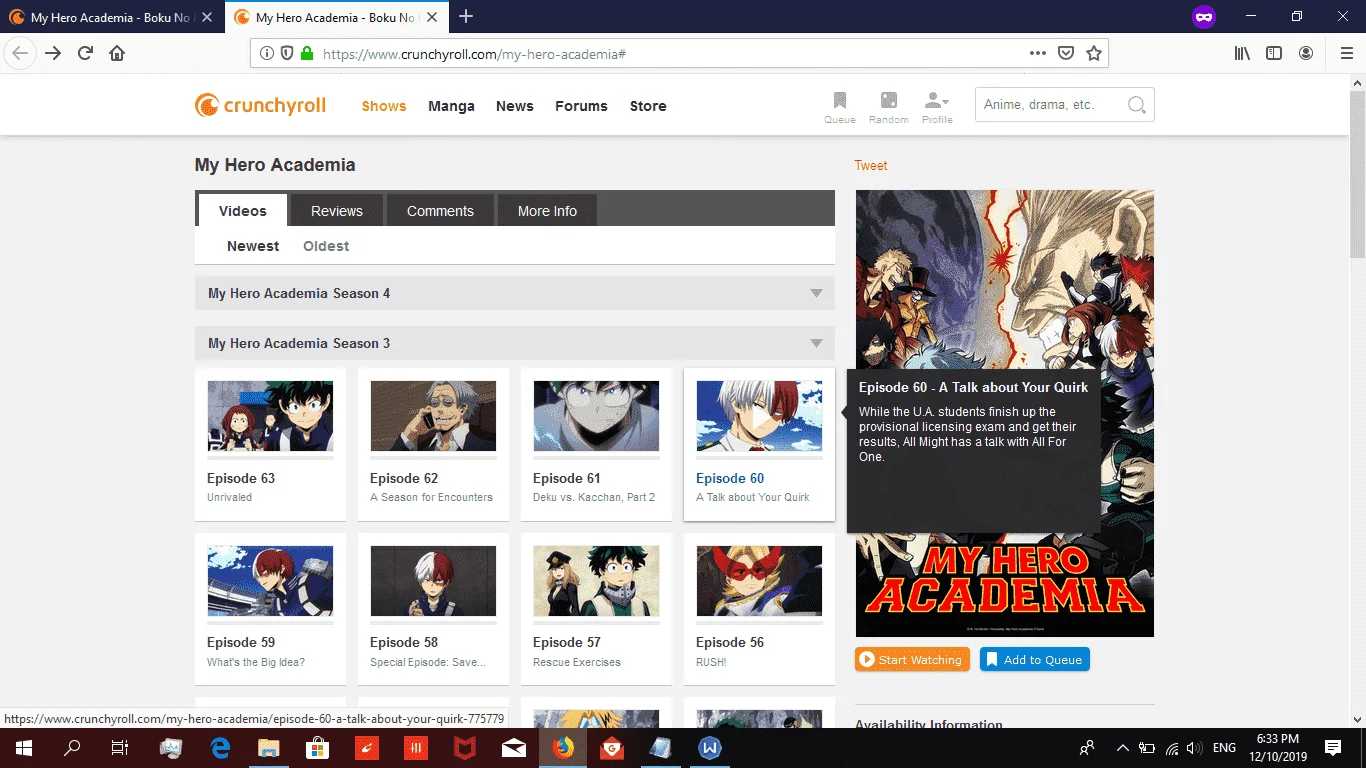
Task: Open Episode 58 thumbnail image
Action: click(x=433, y=581)
